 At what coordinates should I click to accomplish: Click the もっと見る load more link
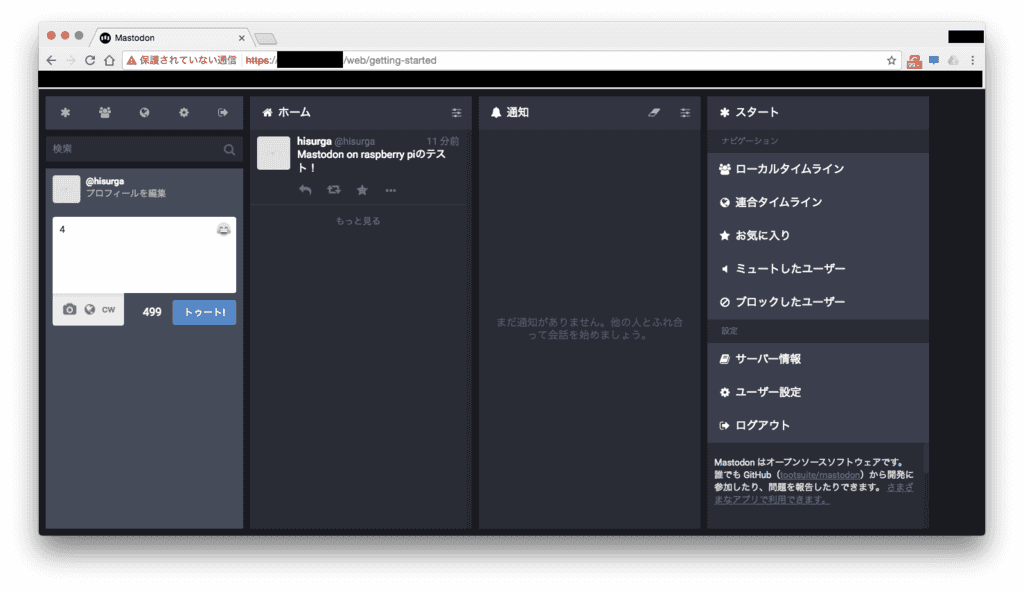pyautogui.click(x=358, y=221)
